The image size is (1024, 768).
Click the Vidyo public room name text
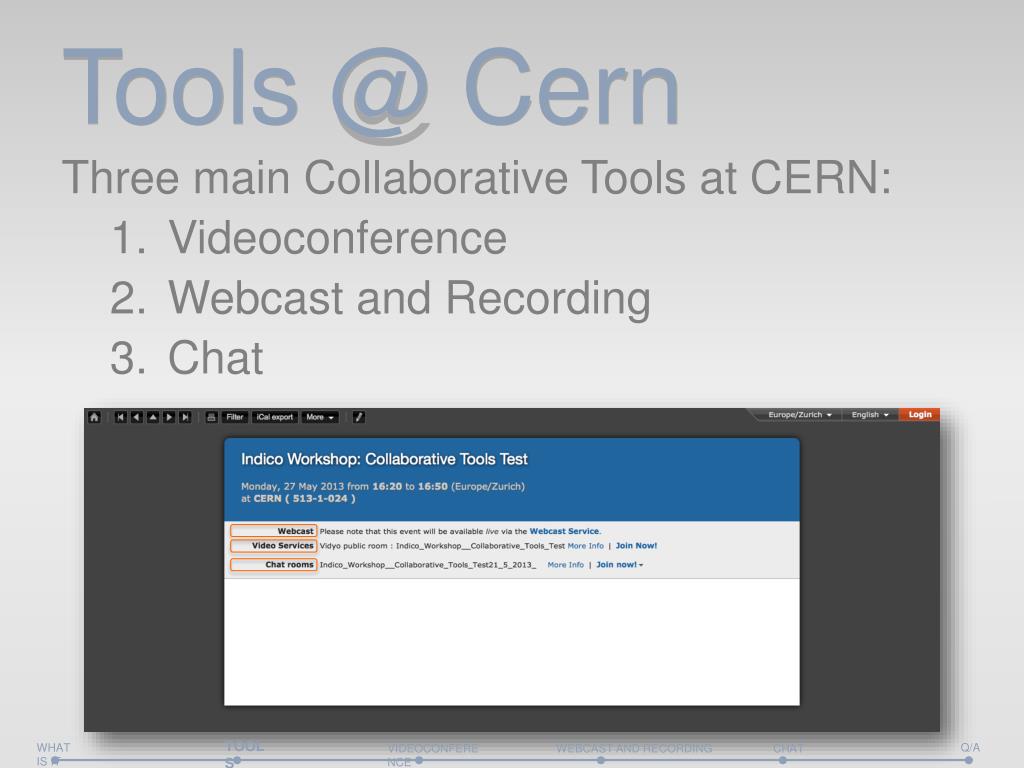pyautogui.click(x=480, y=546)
